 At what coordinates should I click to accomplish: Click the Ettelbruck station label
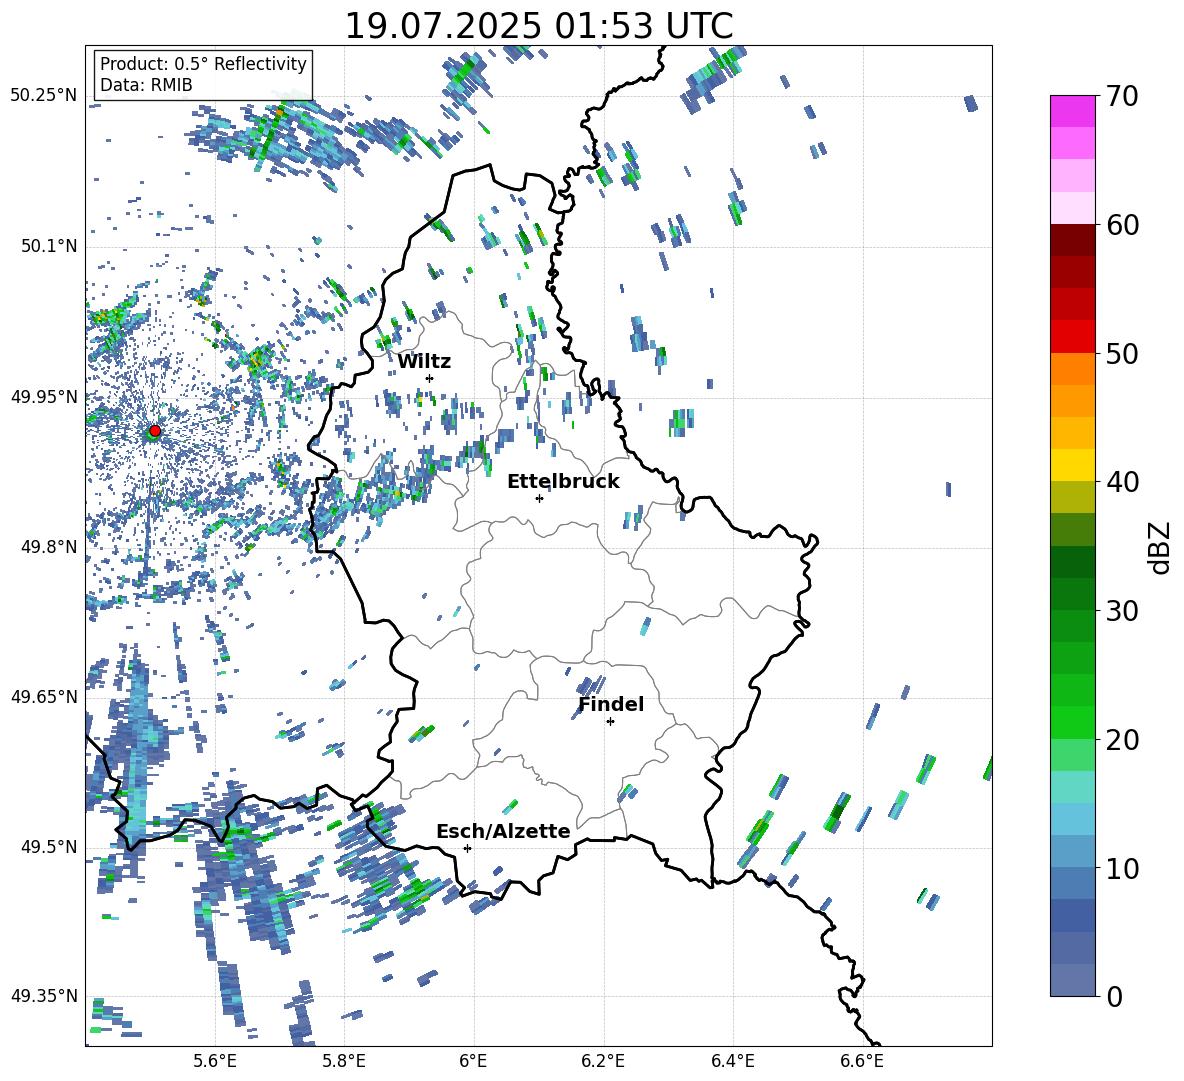[563, 482]
